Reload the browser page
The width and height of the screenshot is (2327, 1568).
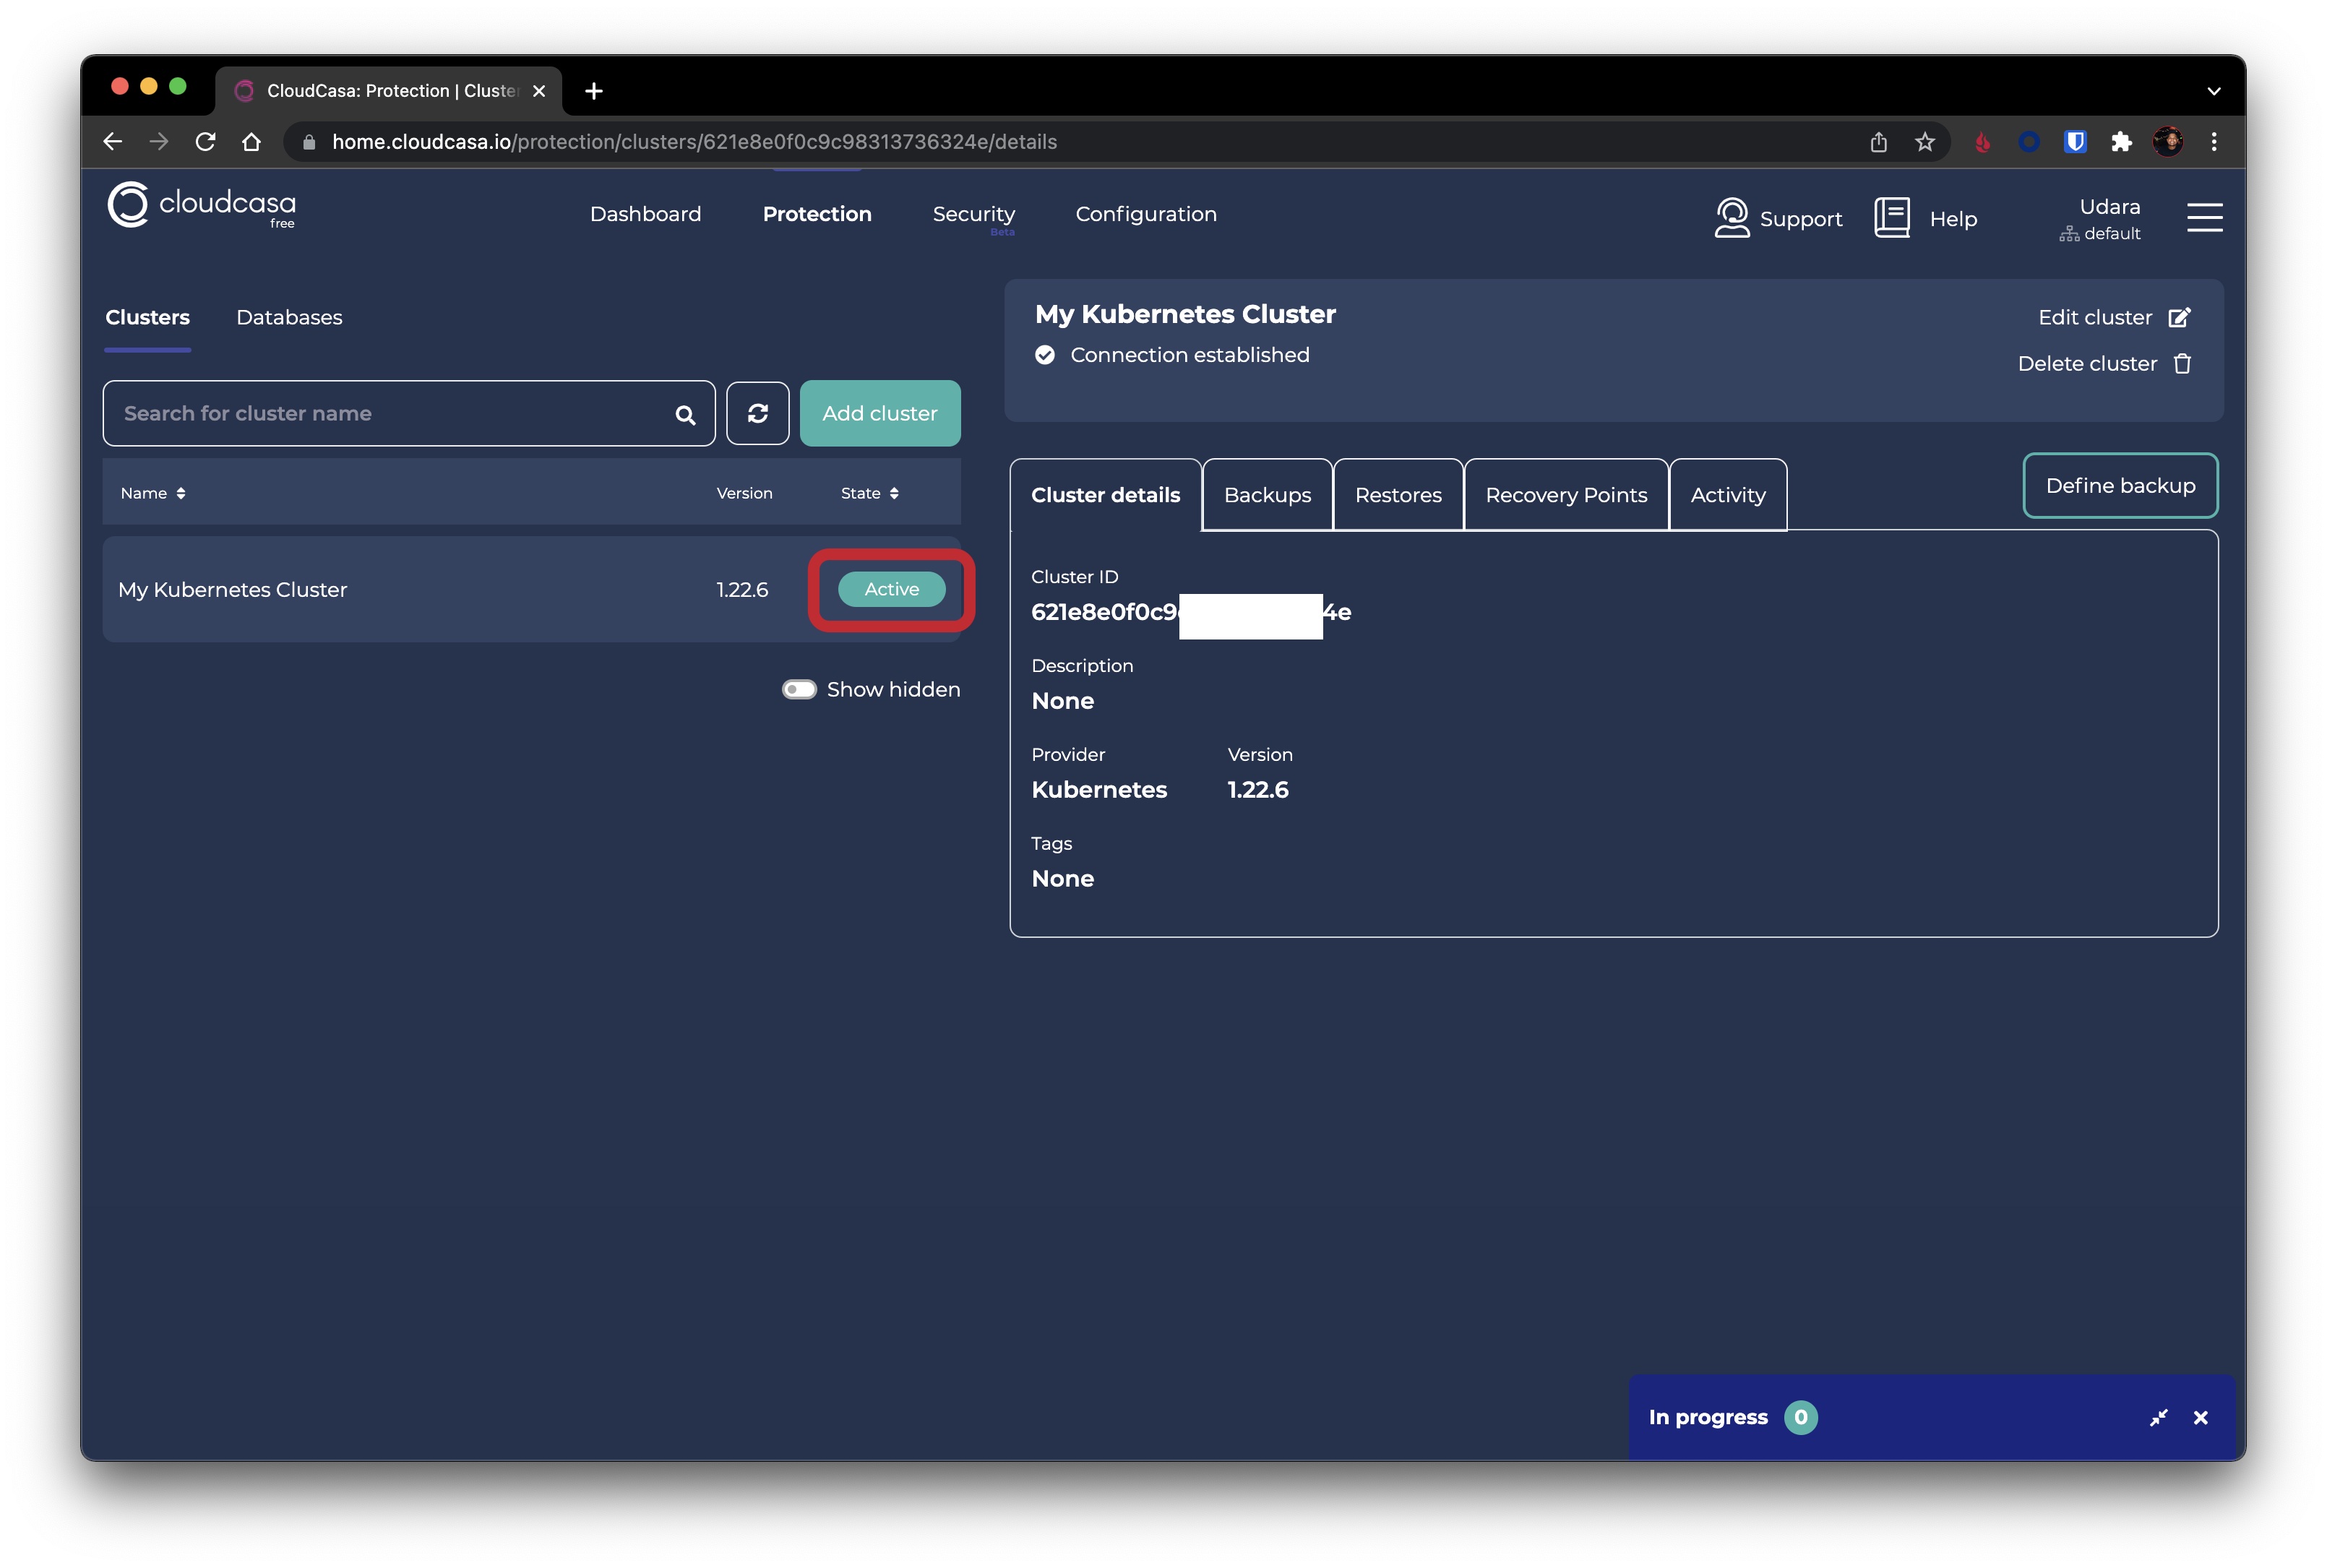[205, 142]
